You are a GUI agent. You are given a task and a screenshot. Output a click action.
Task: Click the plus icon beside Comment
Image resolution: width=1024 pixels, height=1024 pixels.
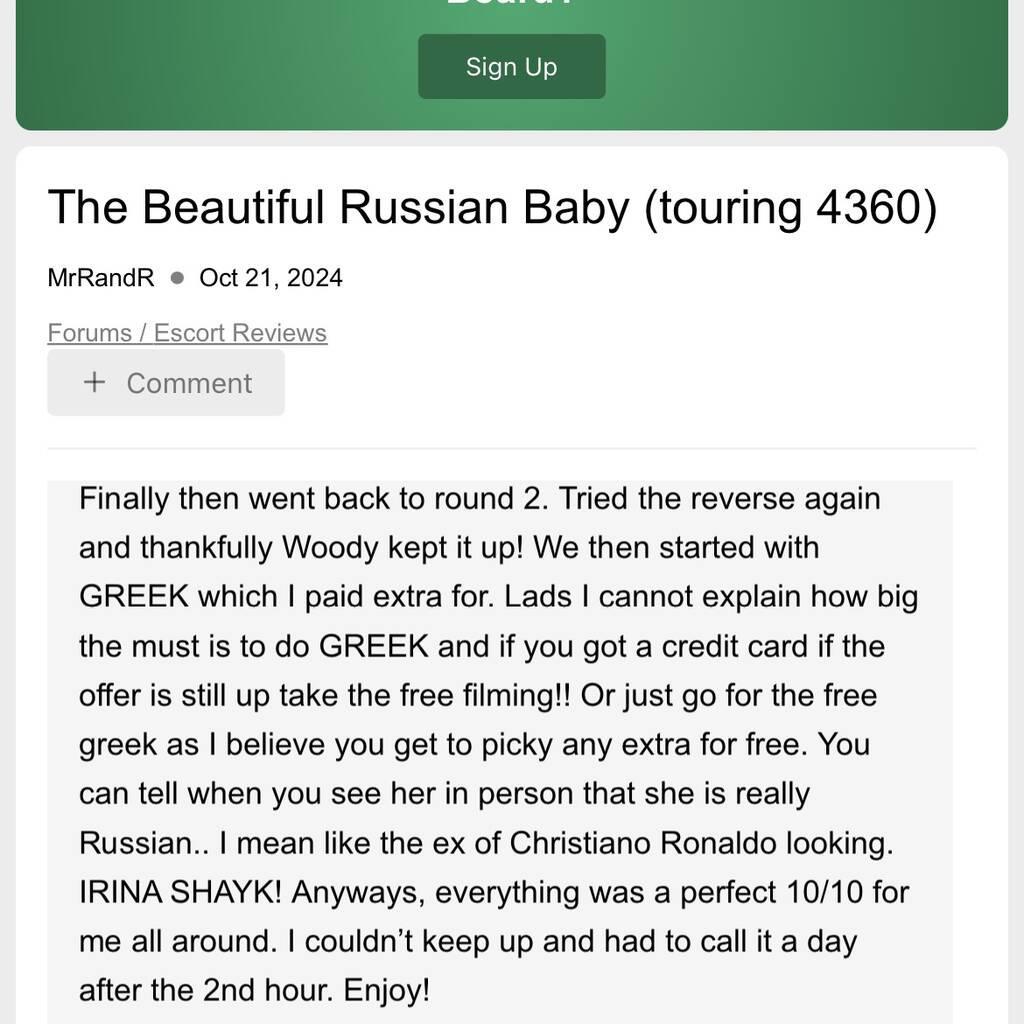(x=95, y=382)
